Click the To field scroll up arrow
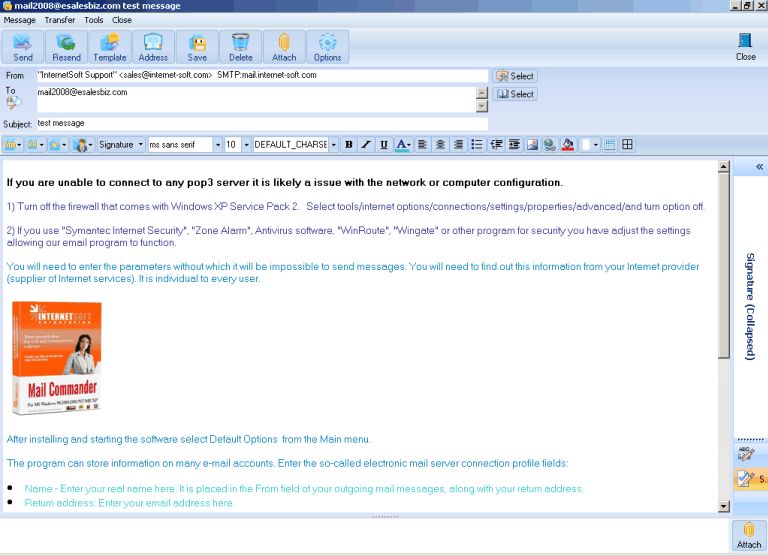Viewport: 768px width, 556px height. point(482,93)
